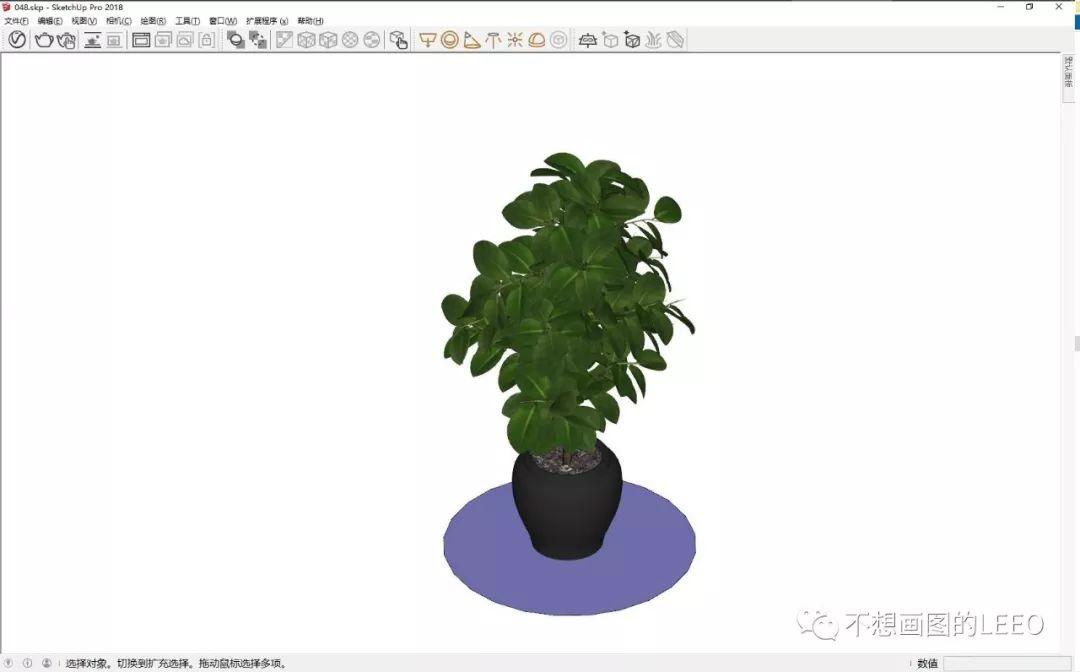Open the 帮助(H) menu
Screen dimensions: 1080x672
tap(310, 21)
